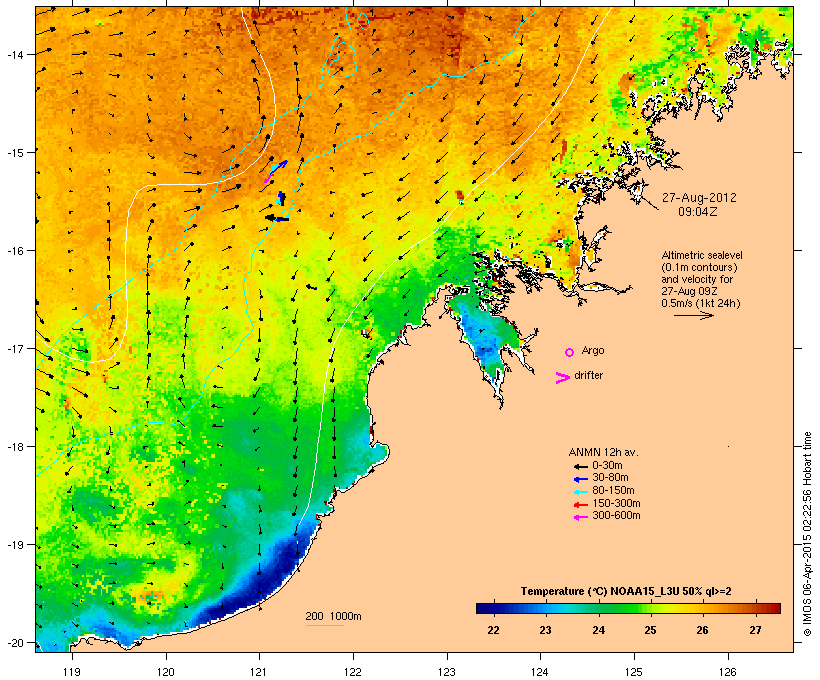Click the 150-300m depth label
This screenshot has width=820, height=680.
pos(616,503)
